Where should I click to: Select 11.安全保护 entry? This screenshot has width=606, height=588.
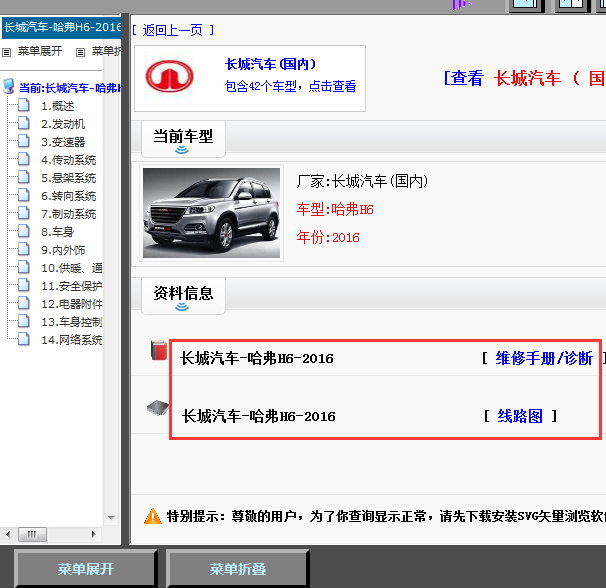tap(72, 286)
